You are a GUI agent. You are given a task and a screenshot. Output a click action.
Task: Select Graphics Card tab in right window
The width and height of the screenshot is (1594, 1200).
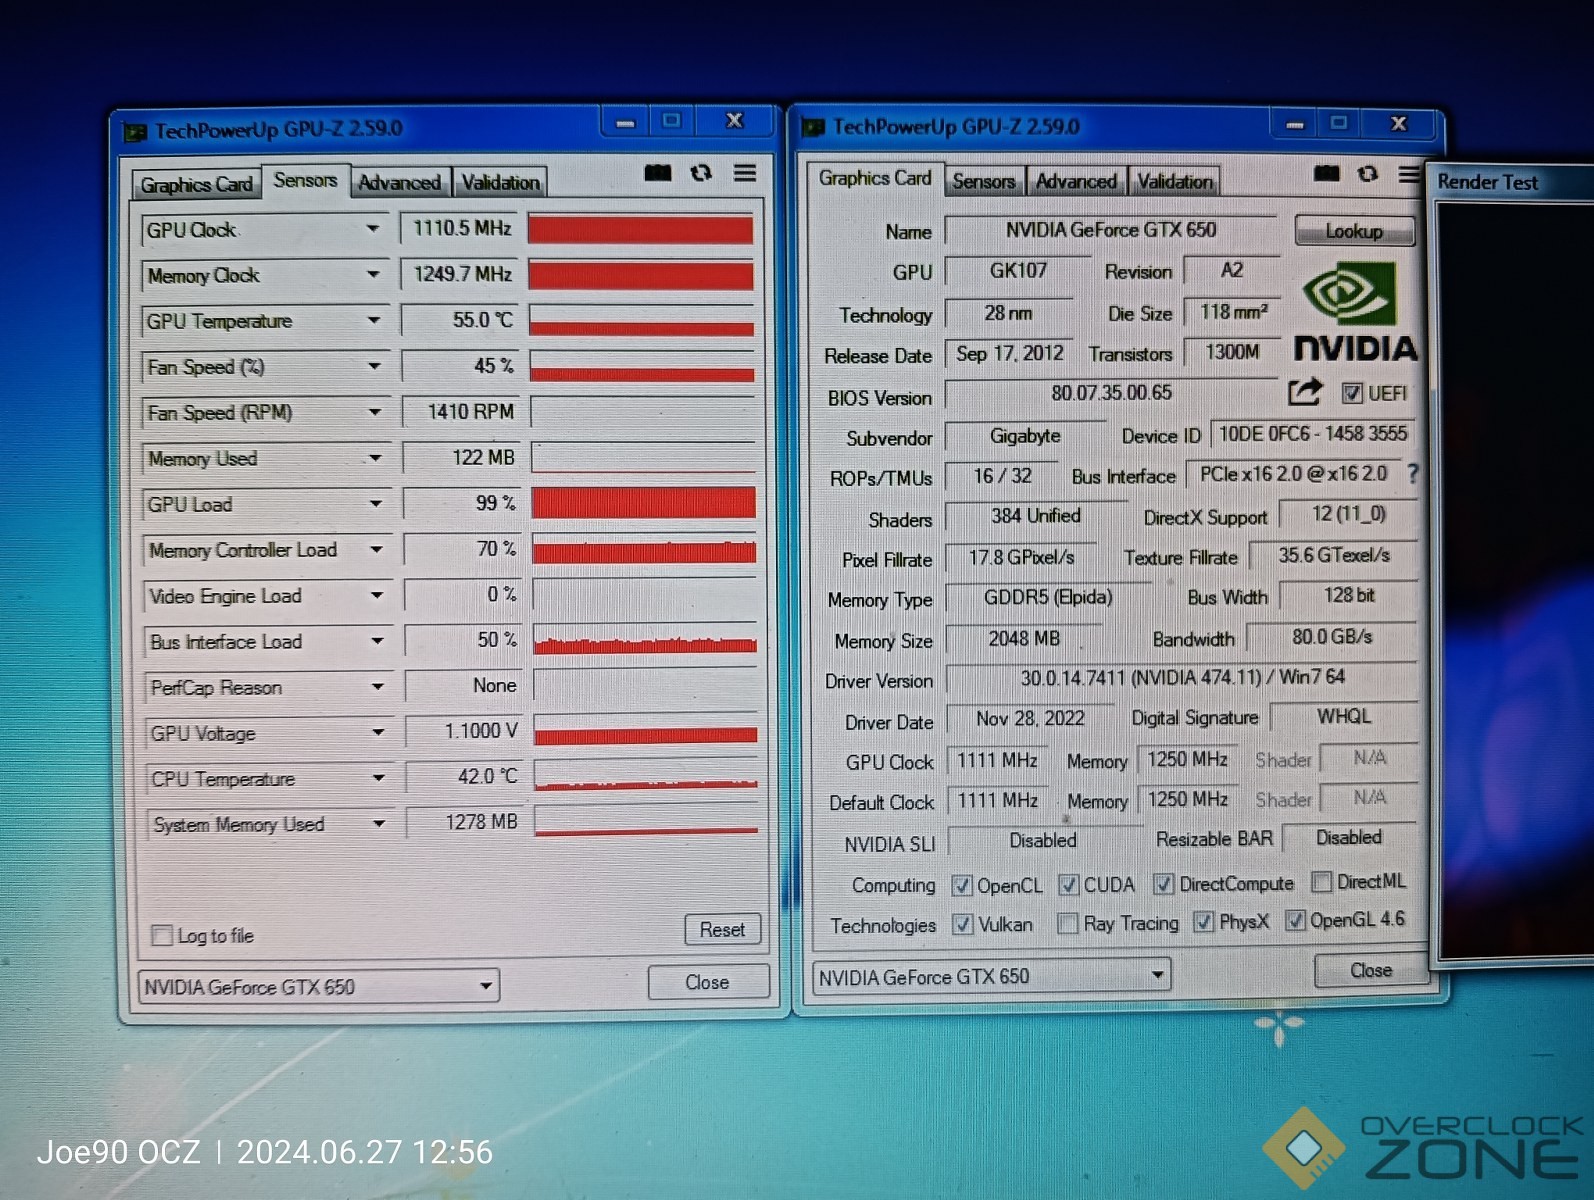pyautogui.click(x=875, y=178)
